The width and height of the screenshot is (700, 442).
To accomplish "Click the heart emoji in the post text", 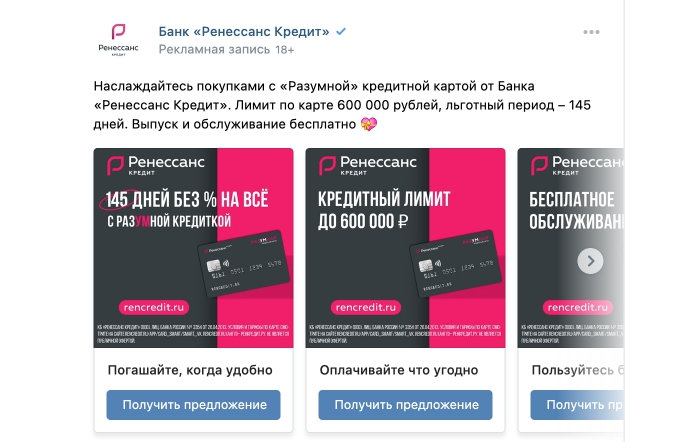I will [x=369, y=124].
